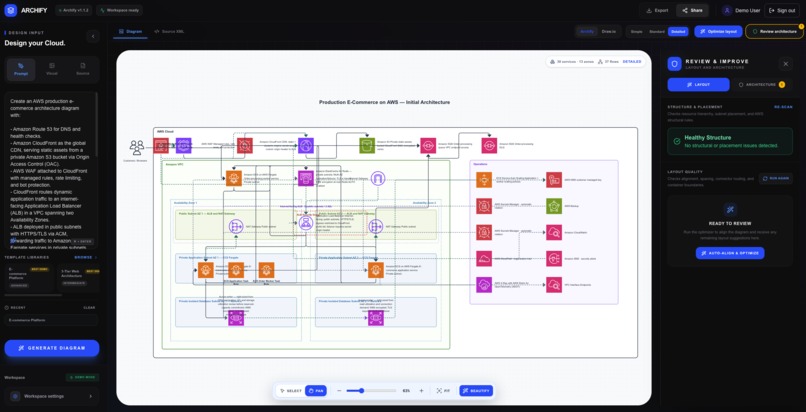Select the purple CloudFront globe icon

(306, 145)
